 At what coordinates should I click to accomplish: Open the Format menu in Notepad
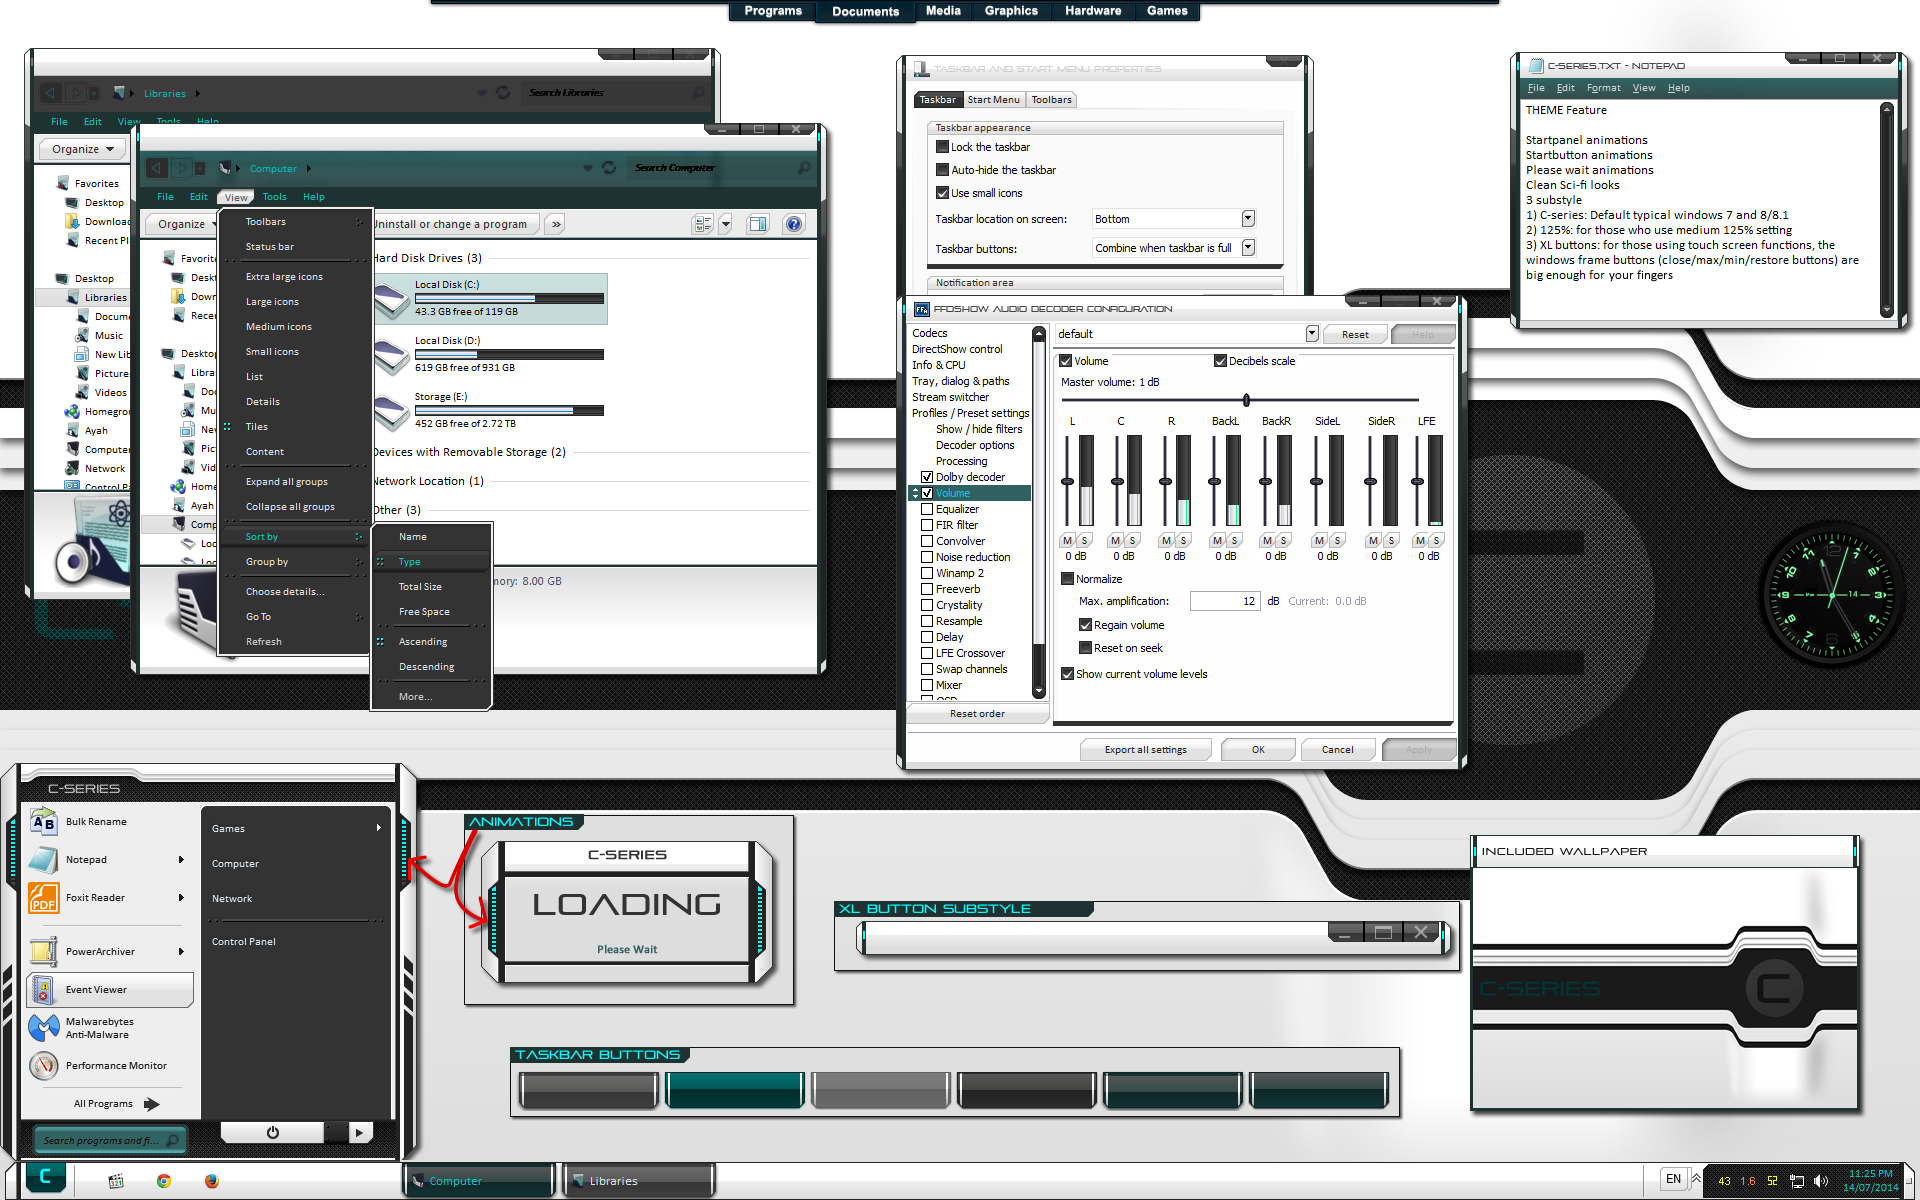point(1603,88)
